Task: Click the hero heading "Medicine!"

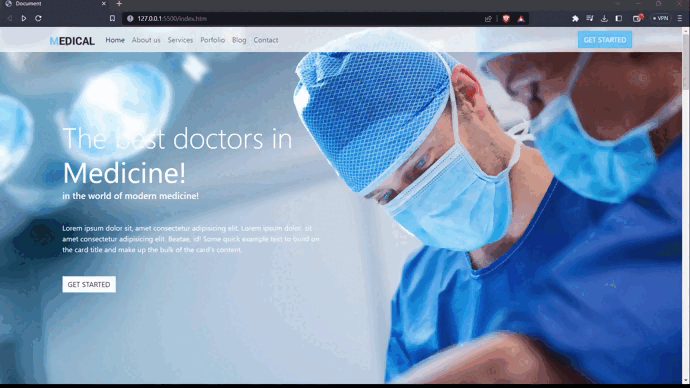Action: pyautogui.click(x=124, y=173)
